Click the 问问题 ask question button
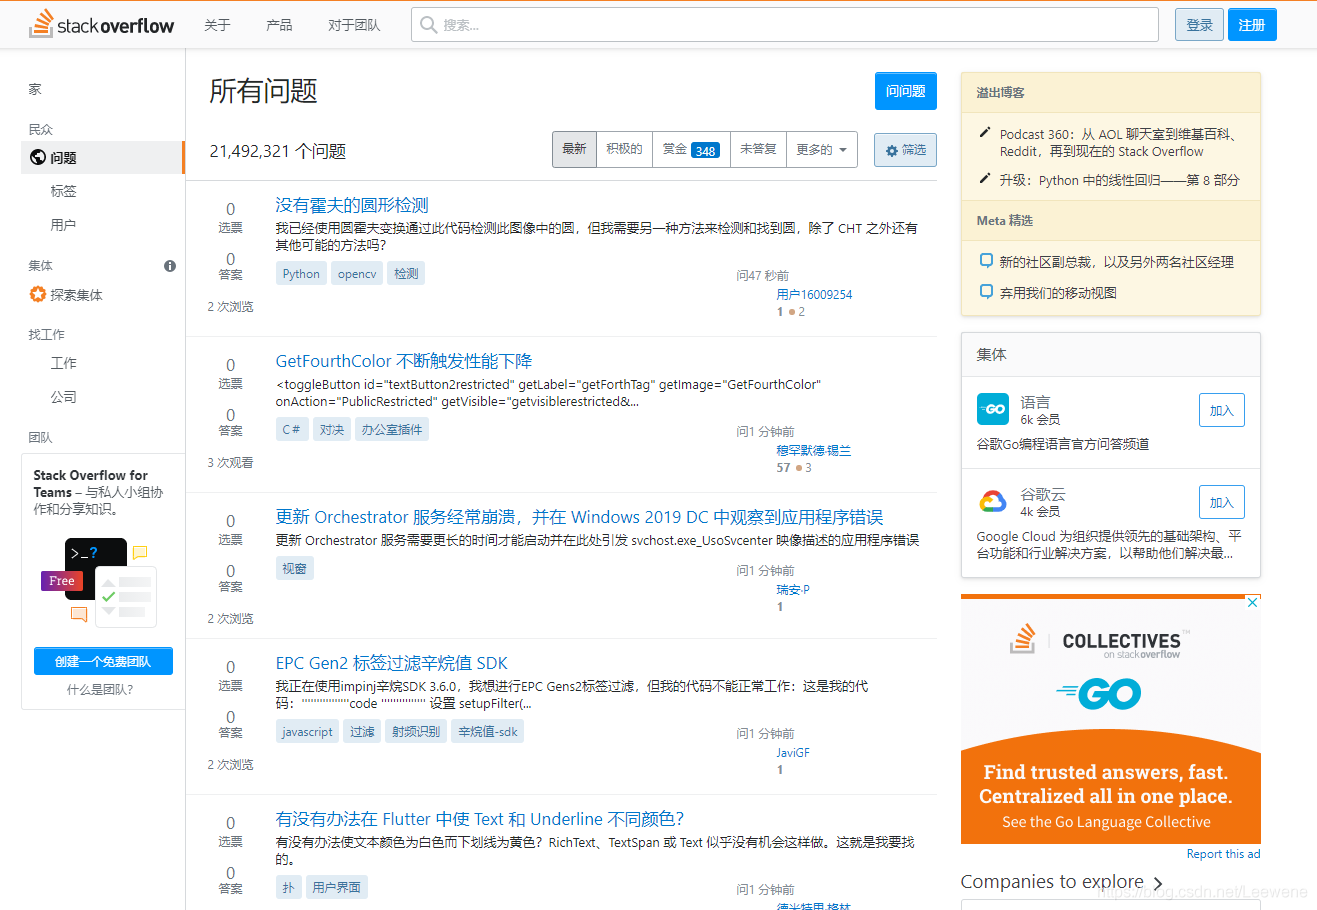 point(905,91)
